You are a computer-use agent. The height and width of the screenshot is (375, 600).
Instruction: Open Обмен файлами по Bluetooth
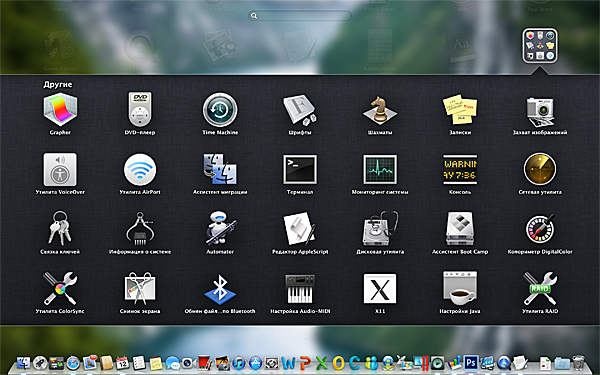click(220, 289)
